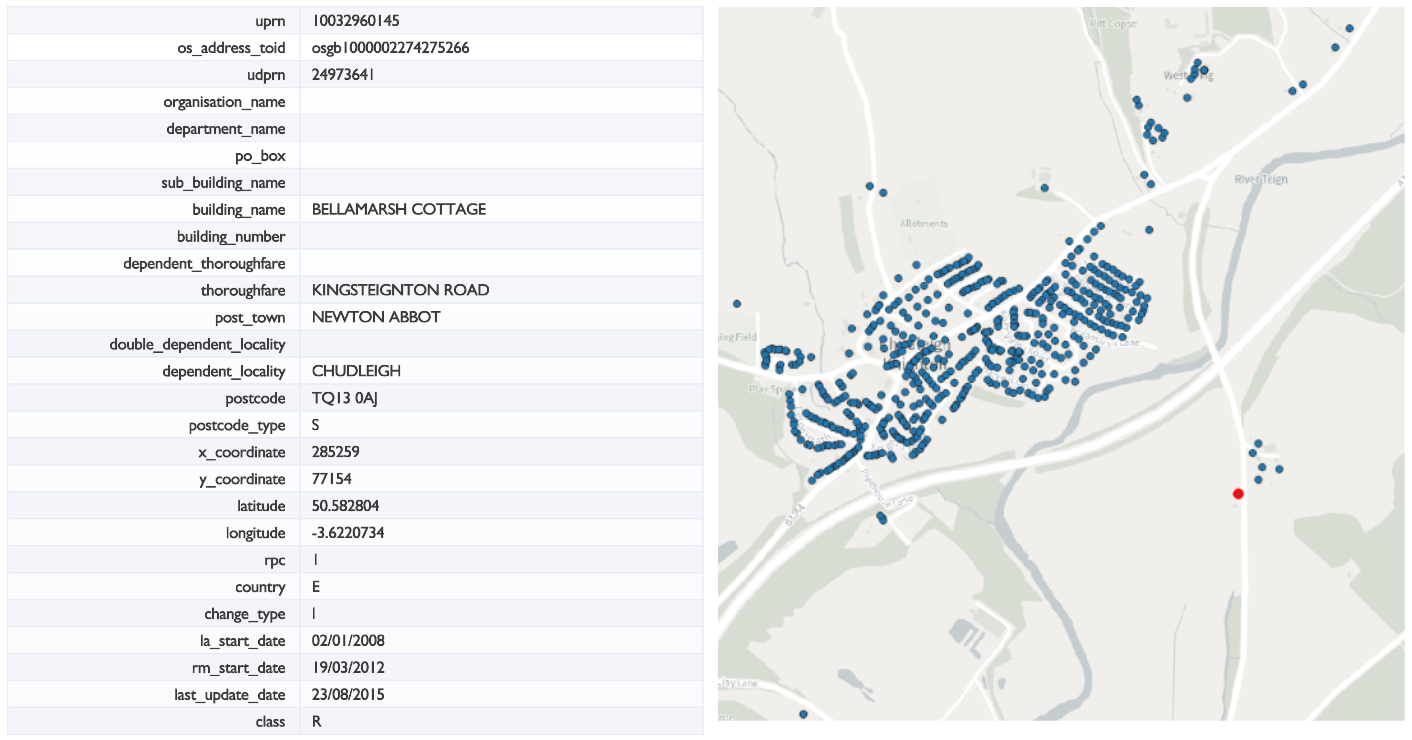Select a marker near the Play Space
Image resolution: width=1412 pixels, height=740 pixels.
tap(801, 389)
